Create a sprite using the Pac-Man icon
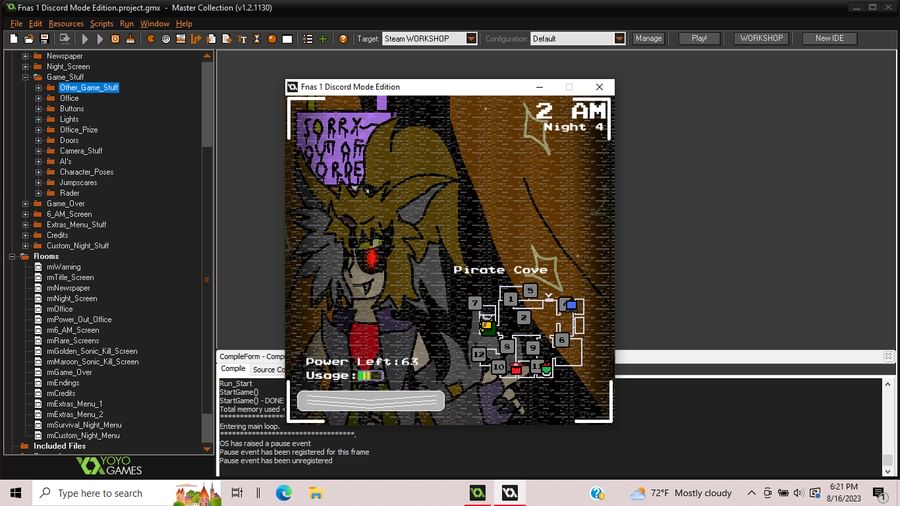This screenshot has width=900, height=506. pyautogui.click(x=150, y=39)
